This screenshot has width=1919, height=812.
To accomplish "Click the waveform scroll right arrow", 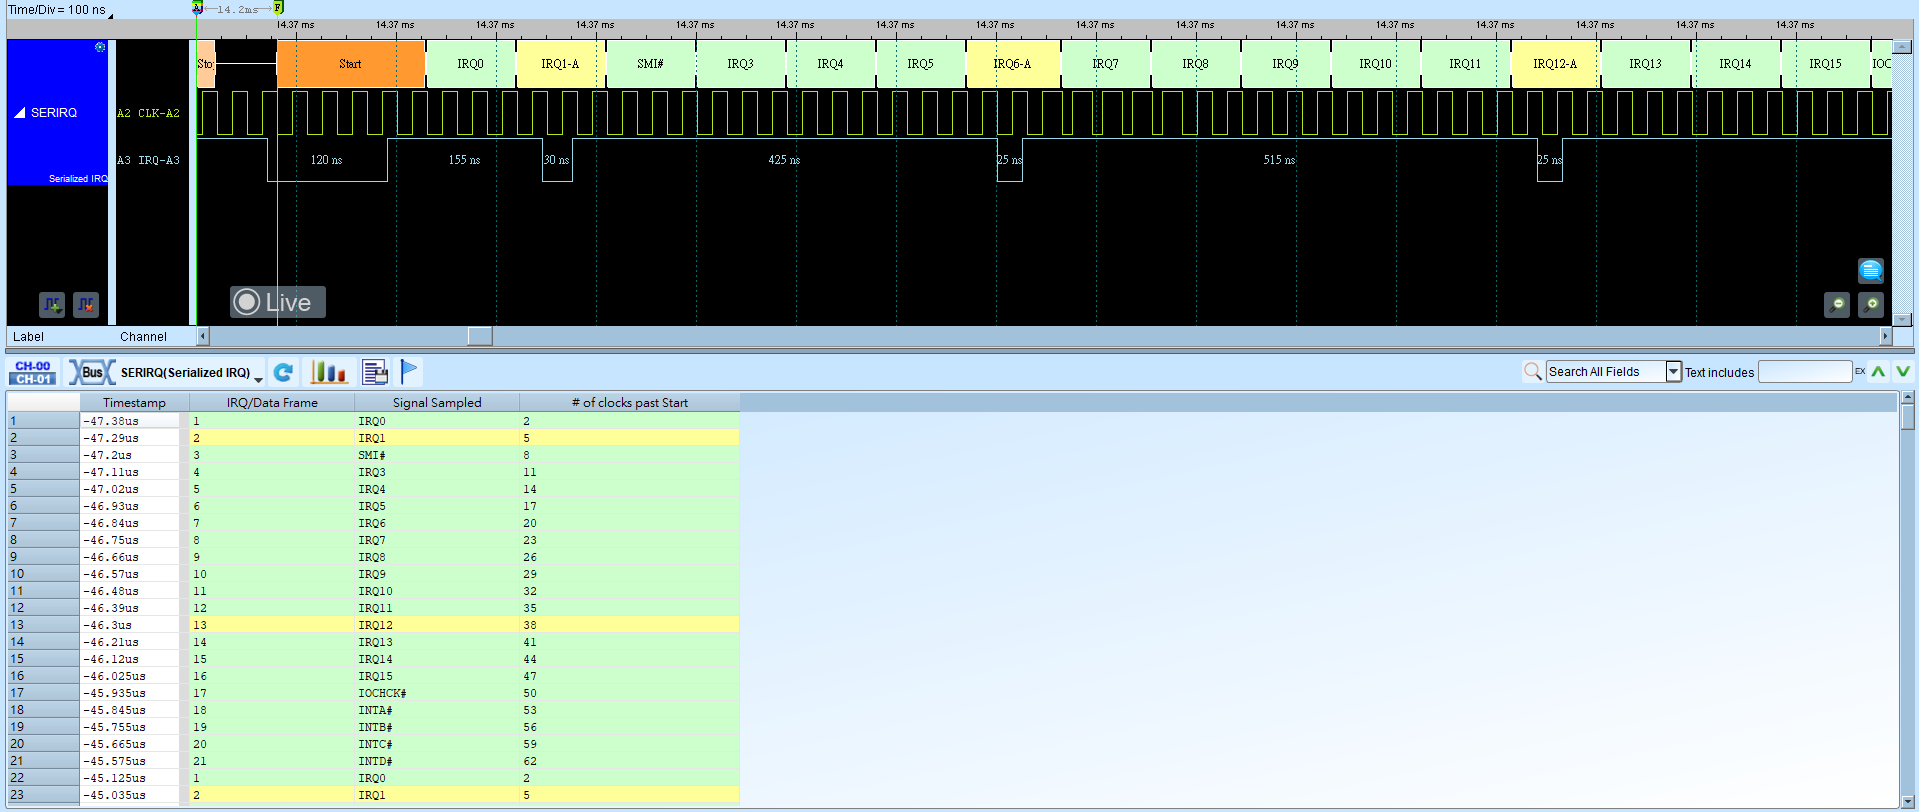I will (1885, 336).
